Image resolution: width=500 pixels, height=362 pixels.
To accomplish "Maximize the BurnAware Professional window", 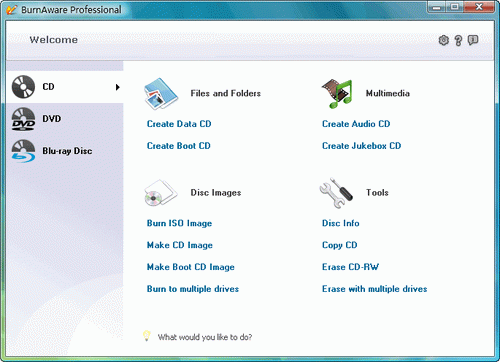I will tap(455, 7).
